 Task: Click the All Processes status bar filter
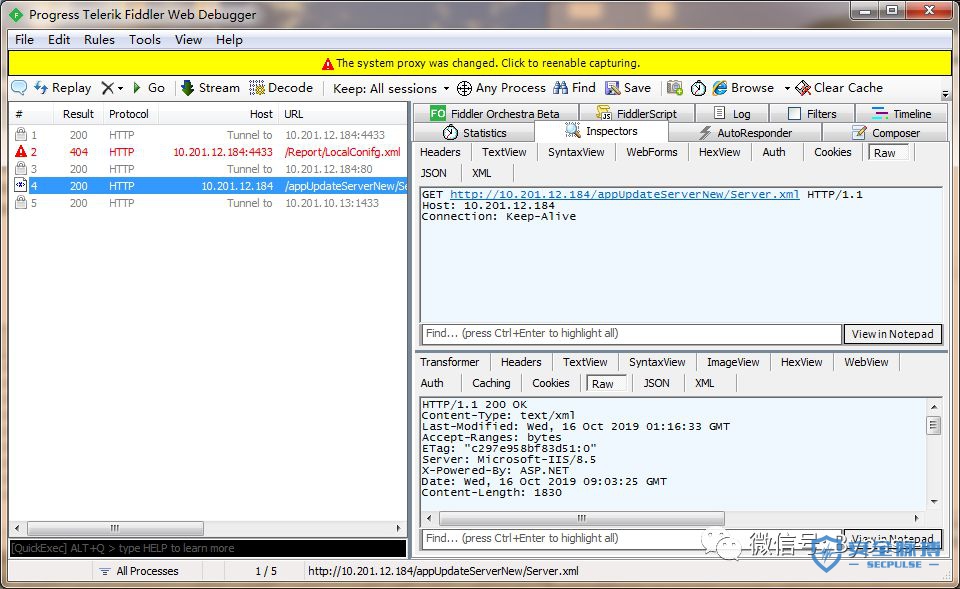click(140, 571)
